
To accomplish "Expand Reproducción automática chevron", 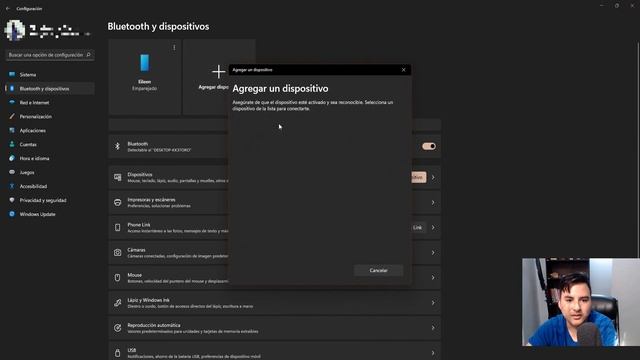I will 433,328.
